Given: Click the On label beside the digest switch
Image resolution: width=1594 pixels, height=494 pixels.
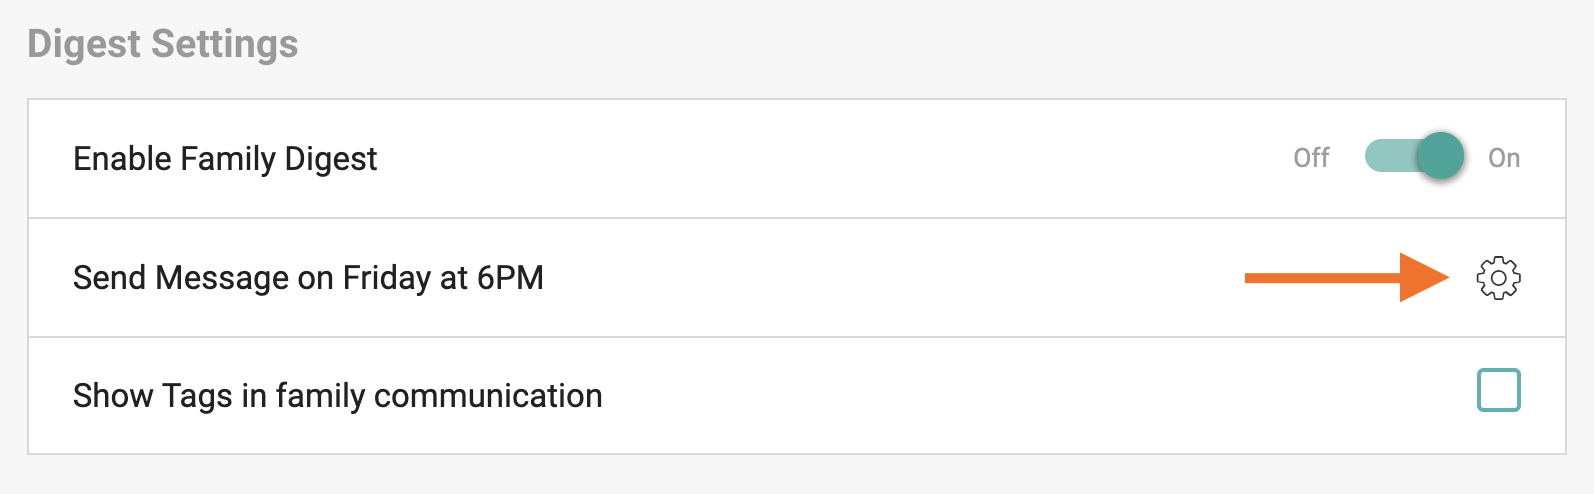Looking at the screenshot, I should pos(1504,158).
